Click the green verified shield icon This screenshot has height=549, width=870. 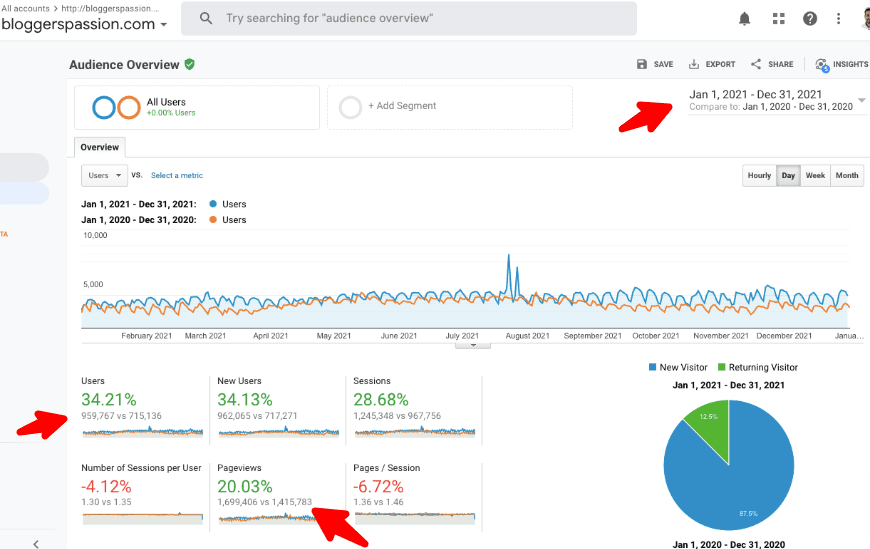[x=189, y=64]
